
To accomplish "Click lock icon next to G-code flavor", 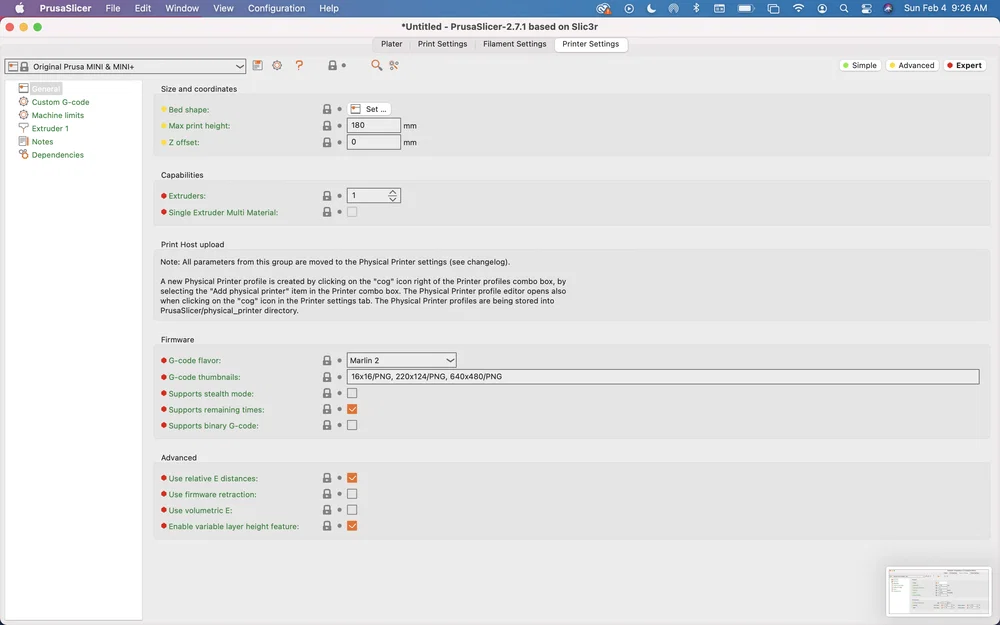I will point(327,360).
